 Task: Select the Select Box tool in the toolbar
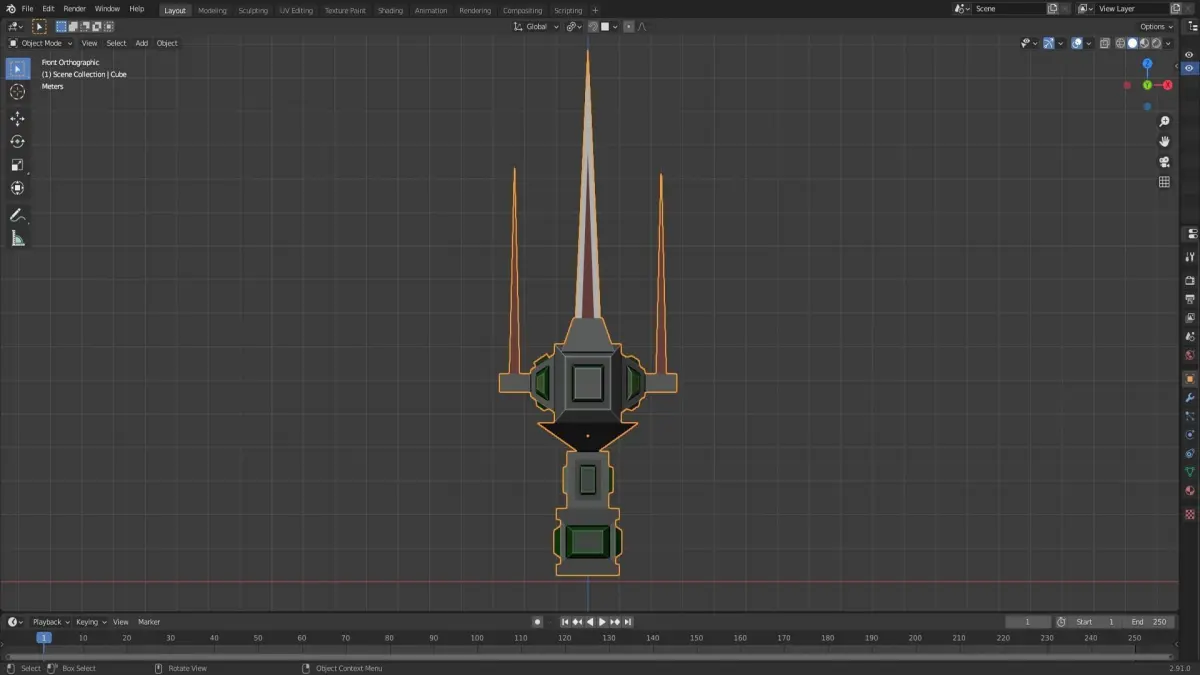[17, 69]
